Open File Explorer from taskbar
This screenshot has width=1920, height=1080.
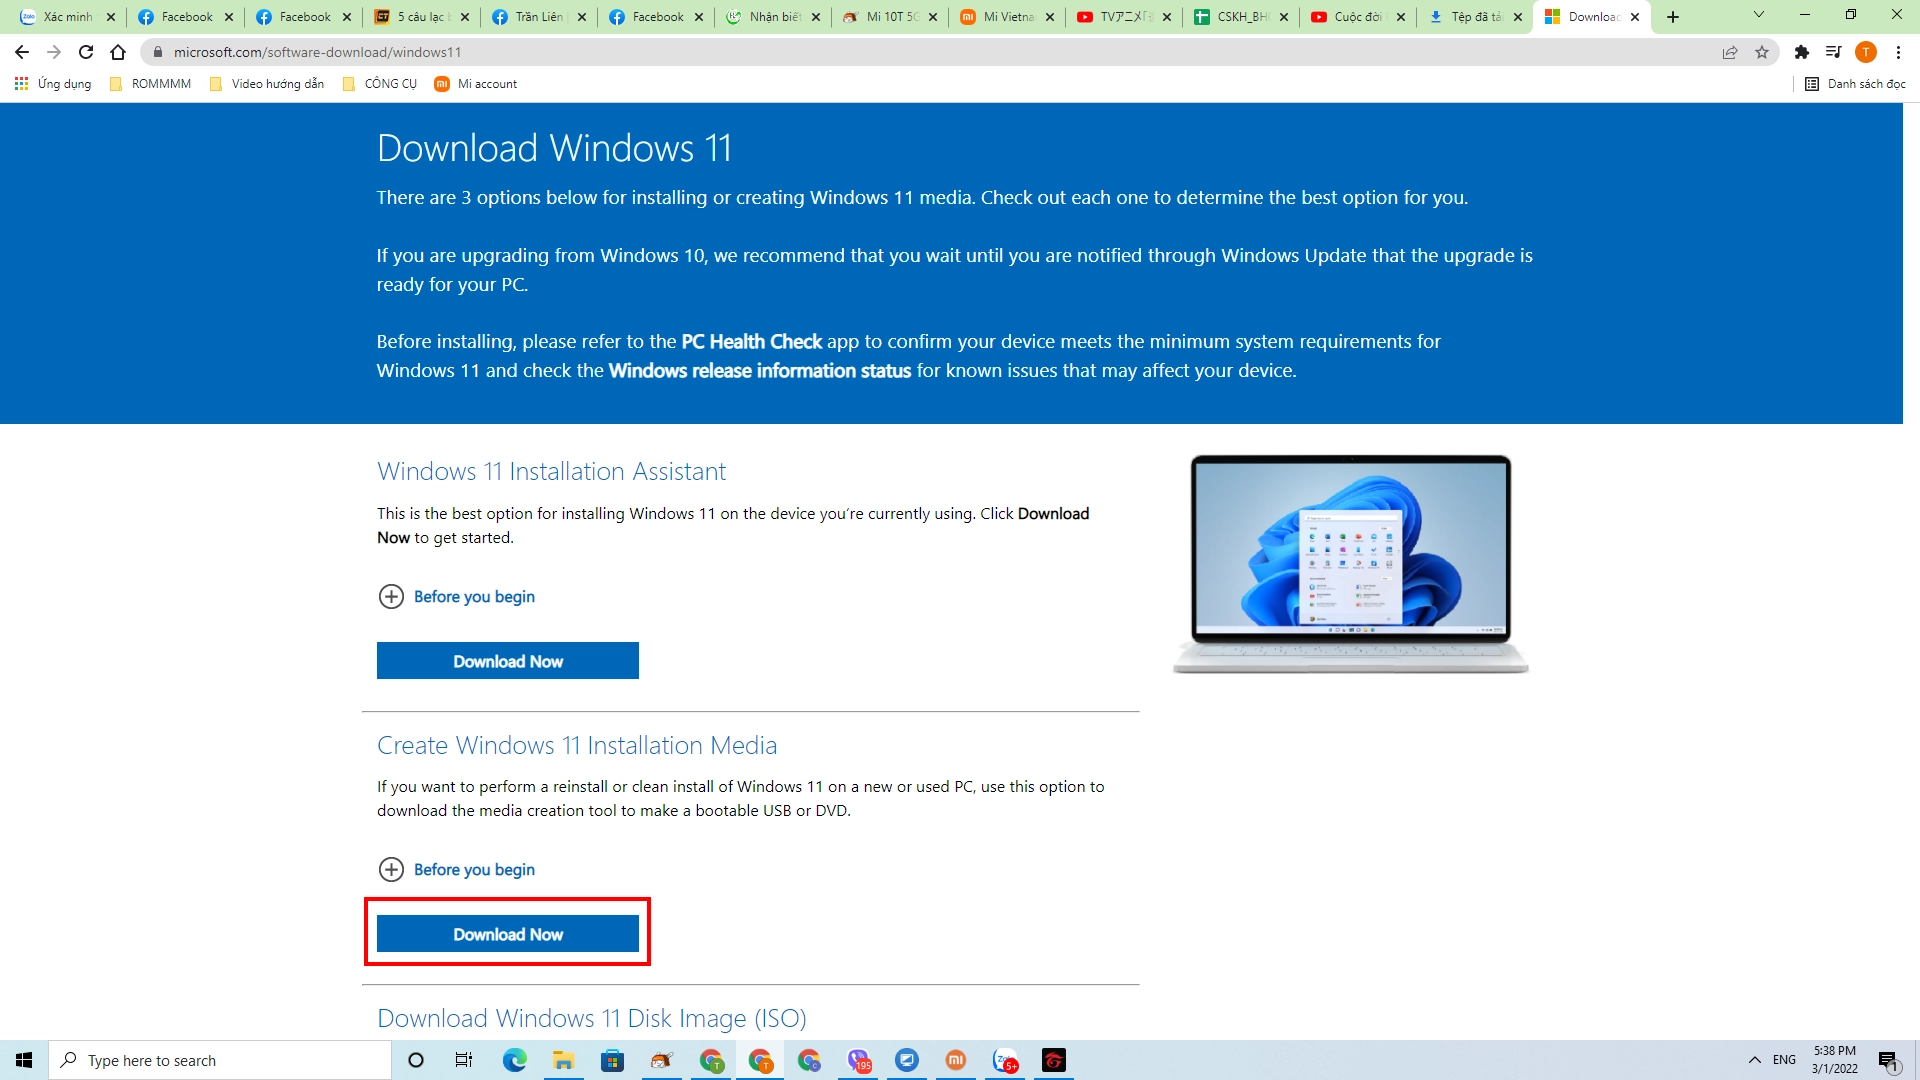click(x=563, y=1060)
